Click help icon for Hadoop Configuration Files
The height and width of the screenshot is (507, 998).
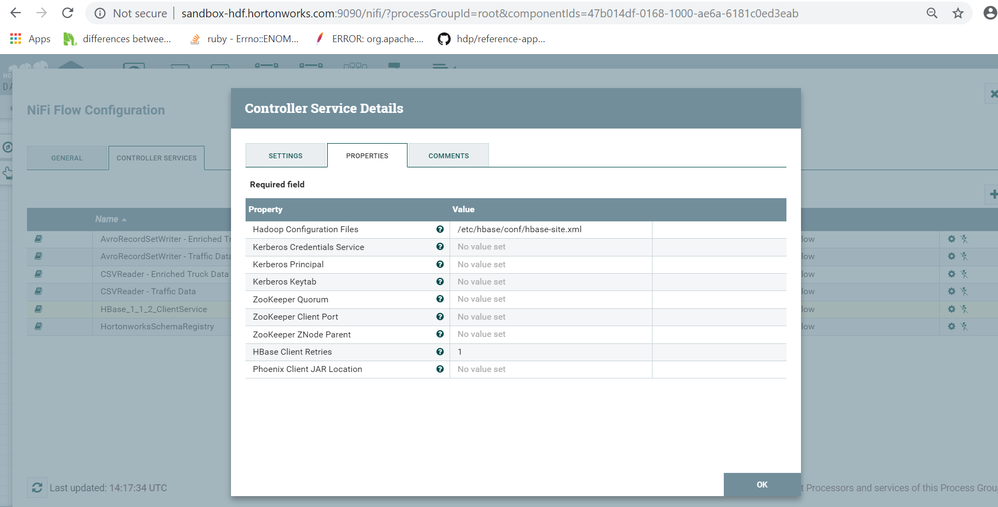coord(440,229)
